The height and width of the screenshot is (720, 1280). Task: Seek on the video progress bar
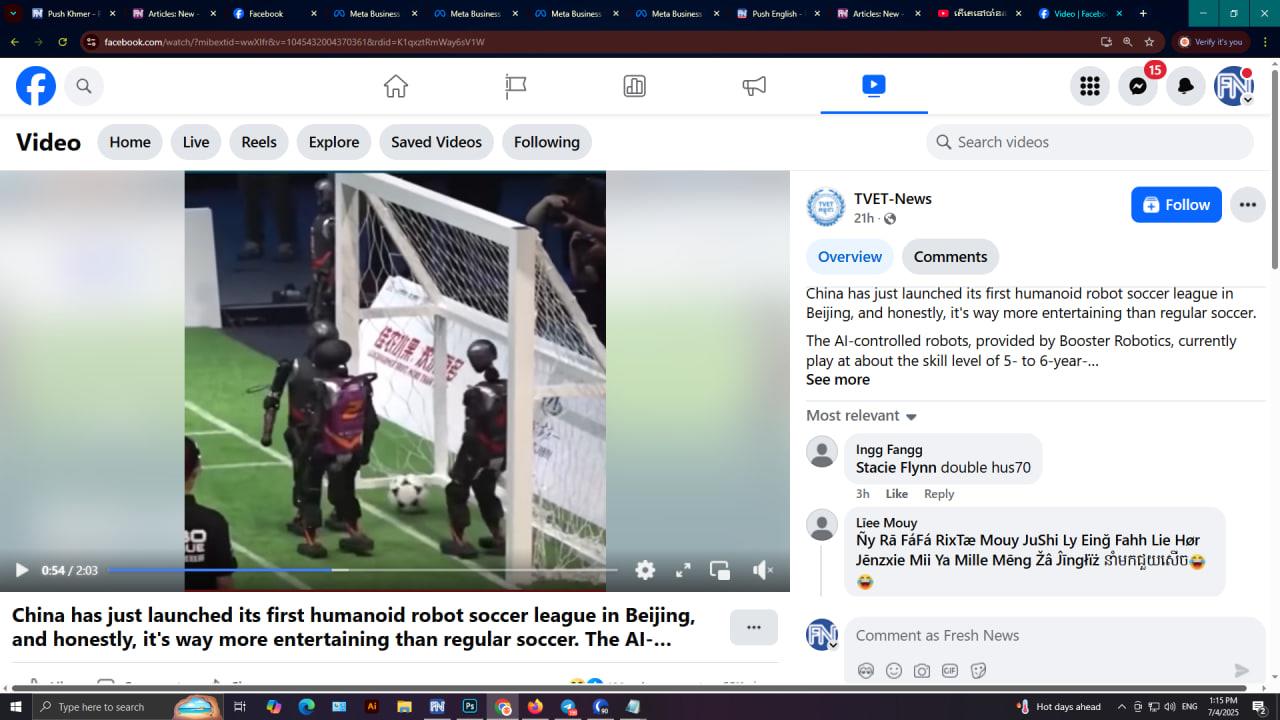[362, 570]
